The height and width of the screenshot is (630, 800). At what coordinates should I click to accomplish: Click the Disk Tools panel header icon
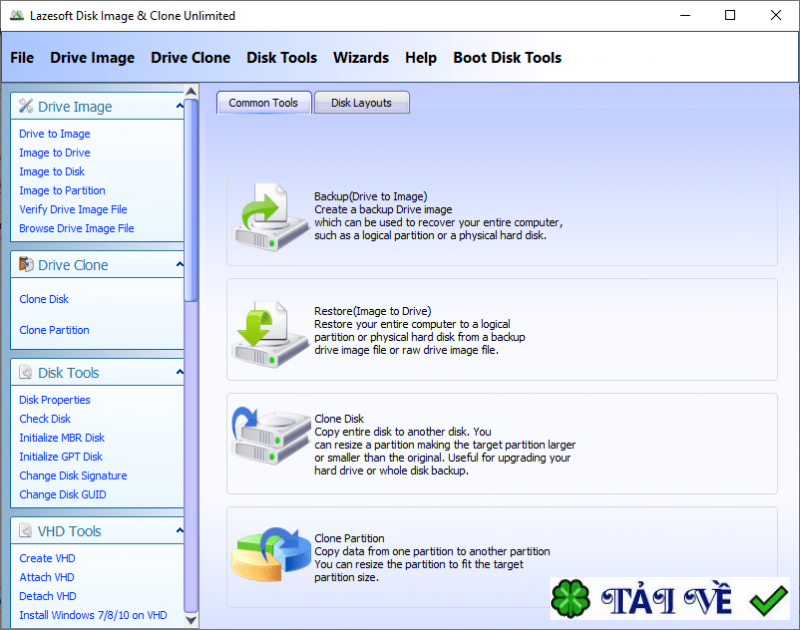tap(27, 371)
